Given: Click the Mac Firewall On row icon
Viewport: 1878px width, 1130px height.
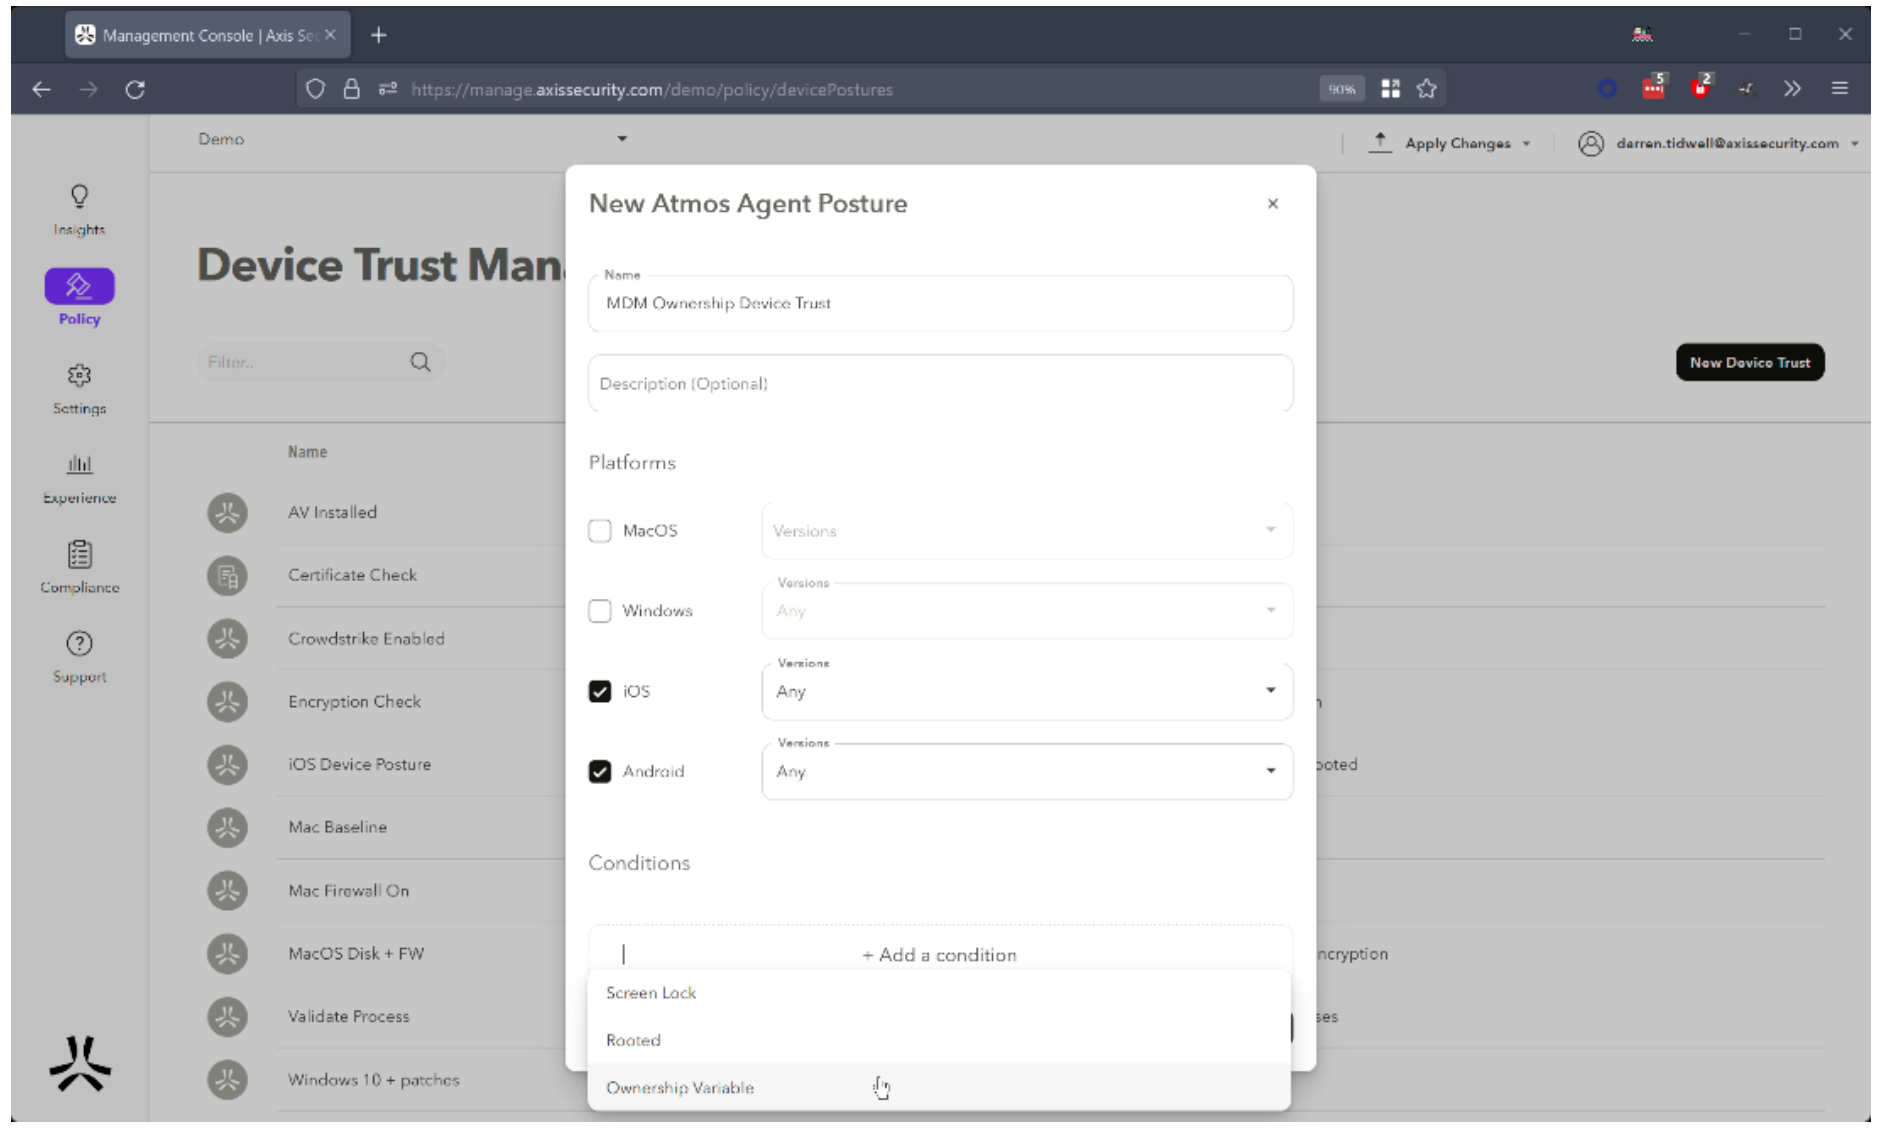Looking at the screenshot, I should 227,891.
